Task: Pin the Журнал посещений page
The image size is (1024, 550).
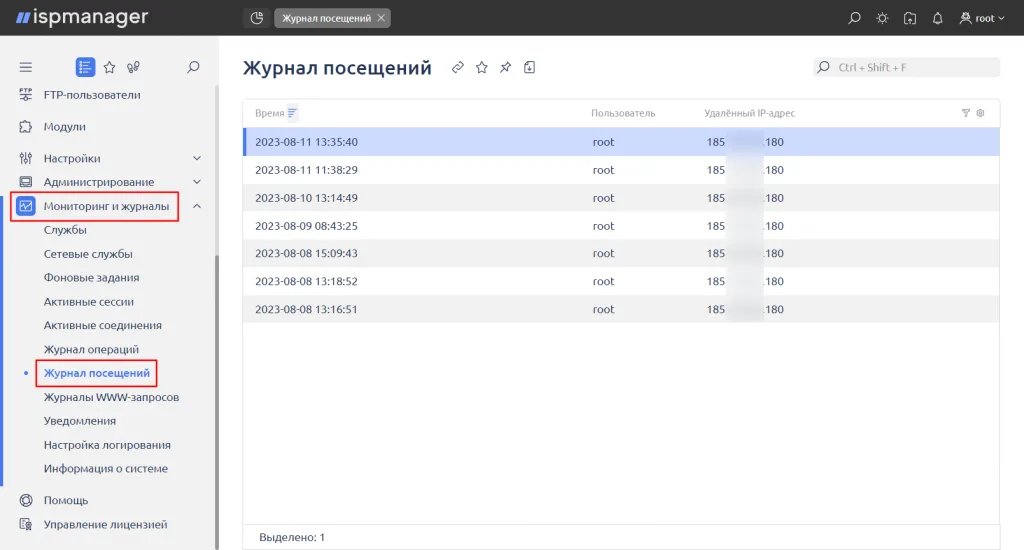Action: click(505, 67)
